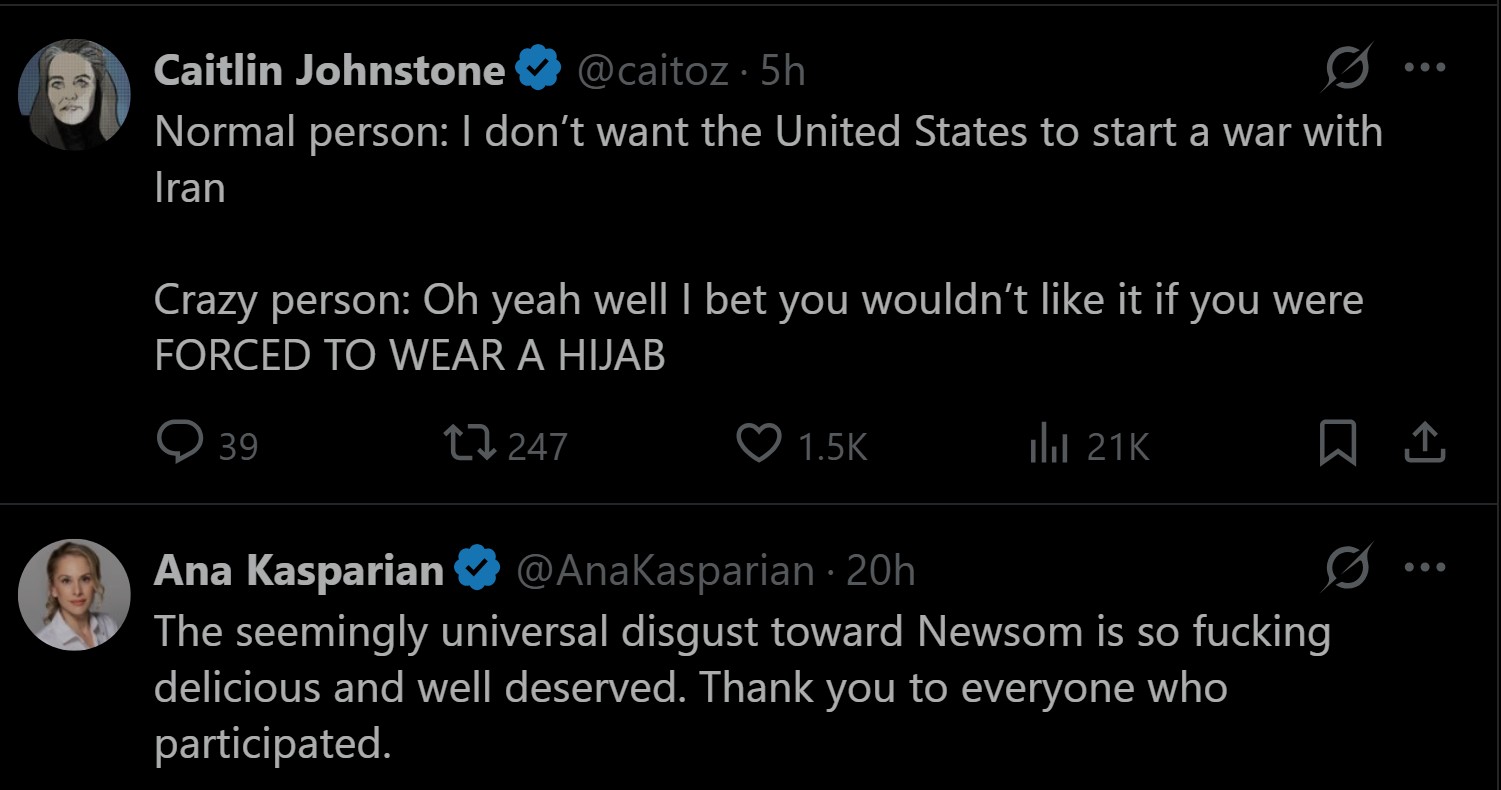The image size is (1501, 790).
Task: Click Grok icon on Caitlin Johnstone's tweet
Action: (x=1345, y=70)
